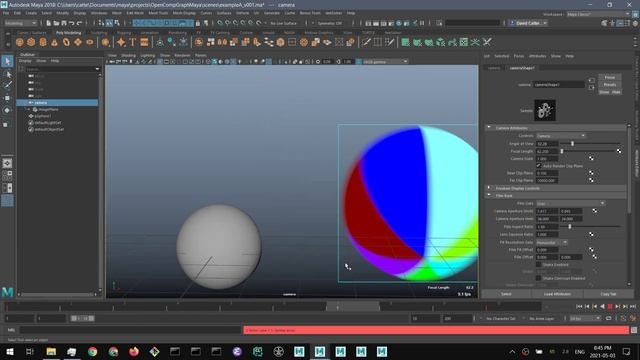This screenshot has height=360, width=640.
Task: Click the map button beside Focal Length
Action: coord(619,151)
